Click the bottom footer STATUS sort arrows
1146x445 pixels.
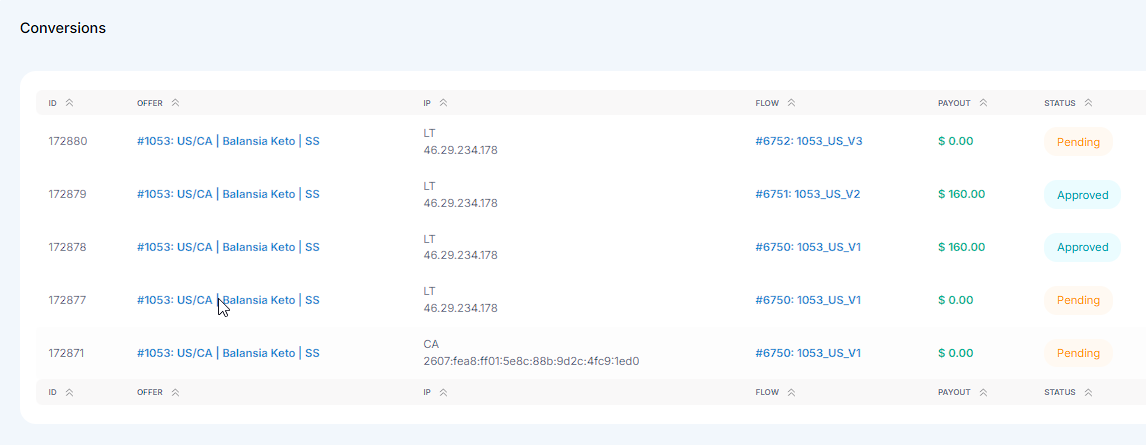1088,392
